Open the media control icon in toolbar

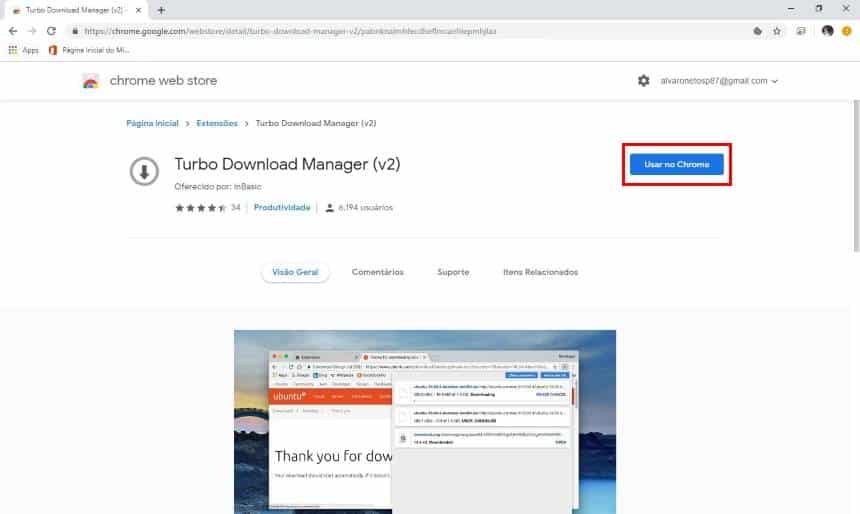coord(801,31)
